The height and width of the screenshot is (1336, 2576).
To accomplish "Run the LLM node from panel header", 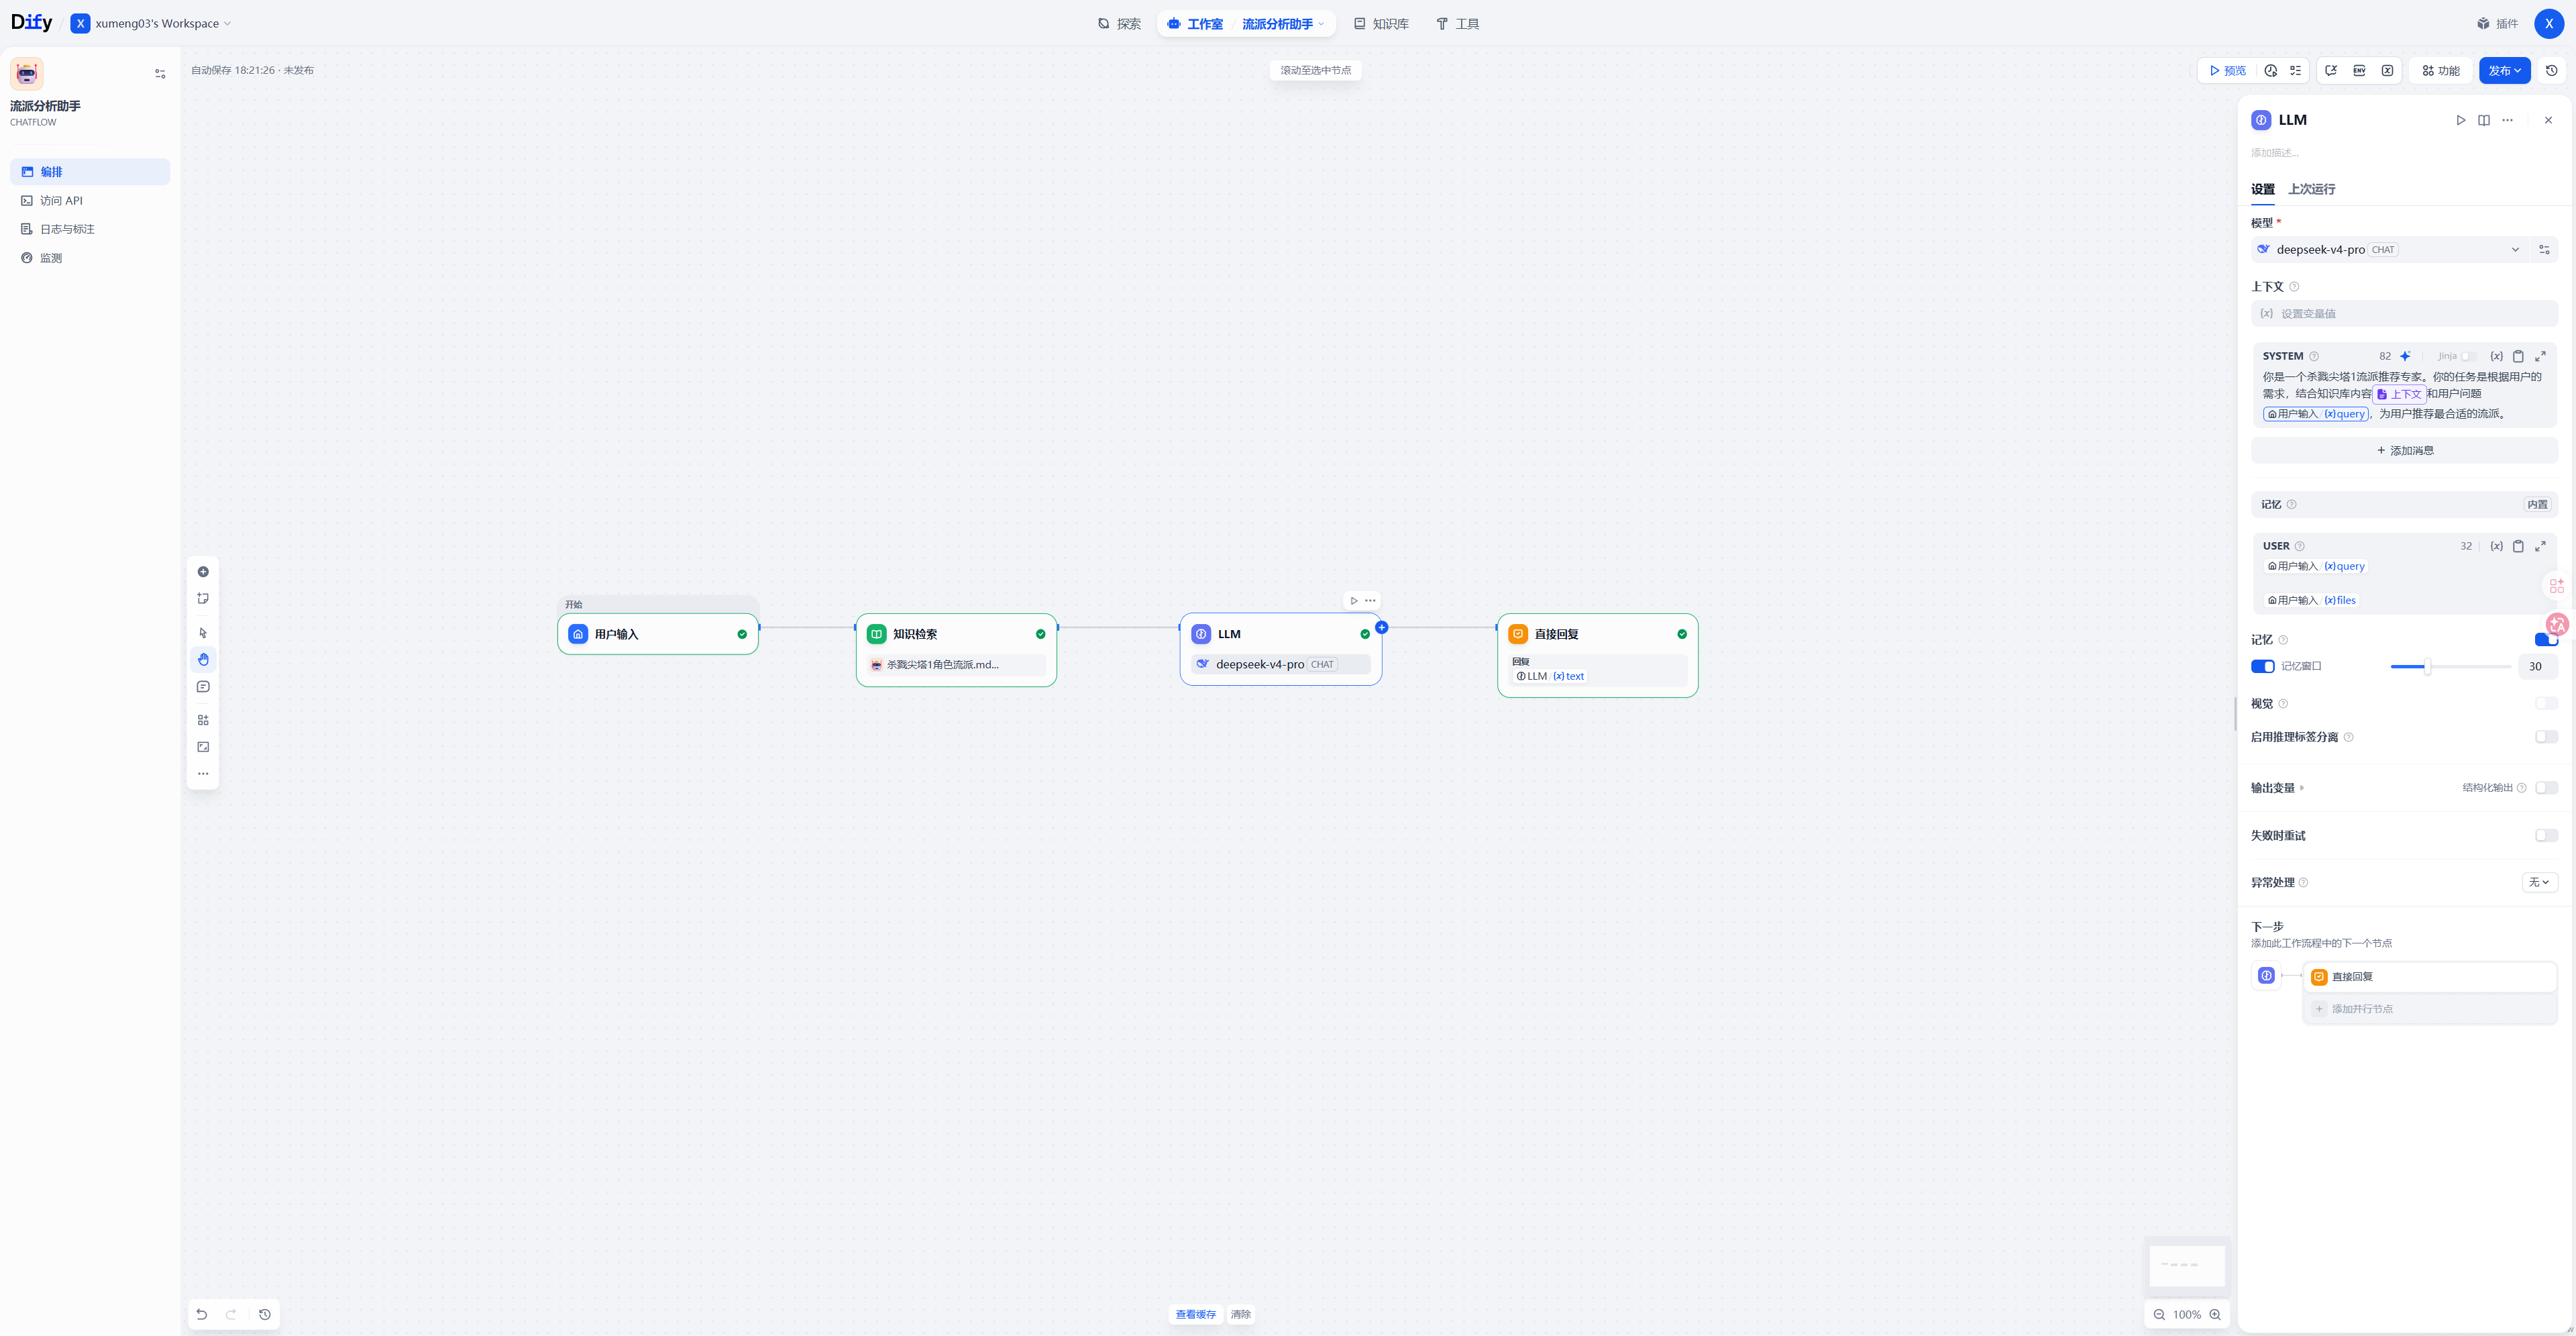I will (x=2461, y=120).
